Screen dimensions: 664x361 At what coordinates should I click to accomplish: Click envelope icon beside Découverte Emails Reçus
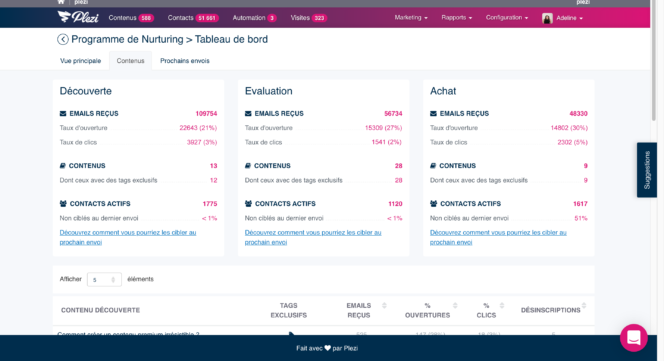pos(63,114)
